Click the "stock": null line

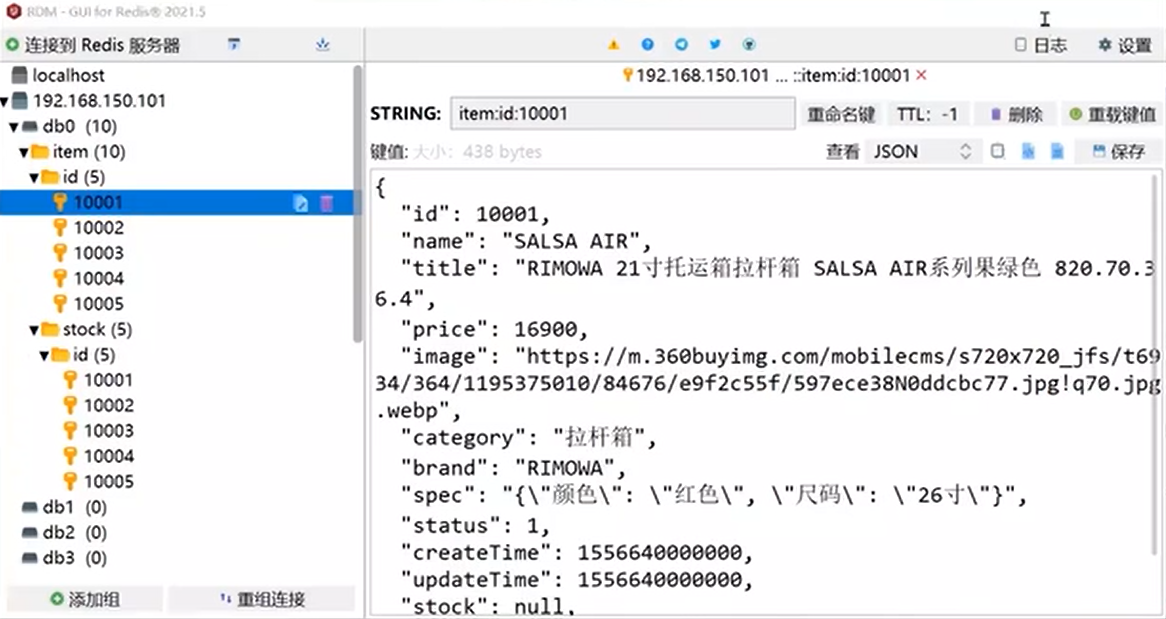(489, 606)
